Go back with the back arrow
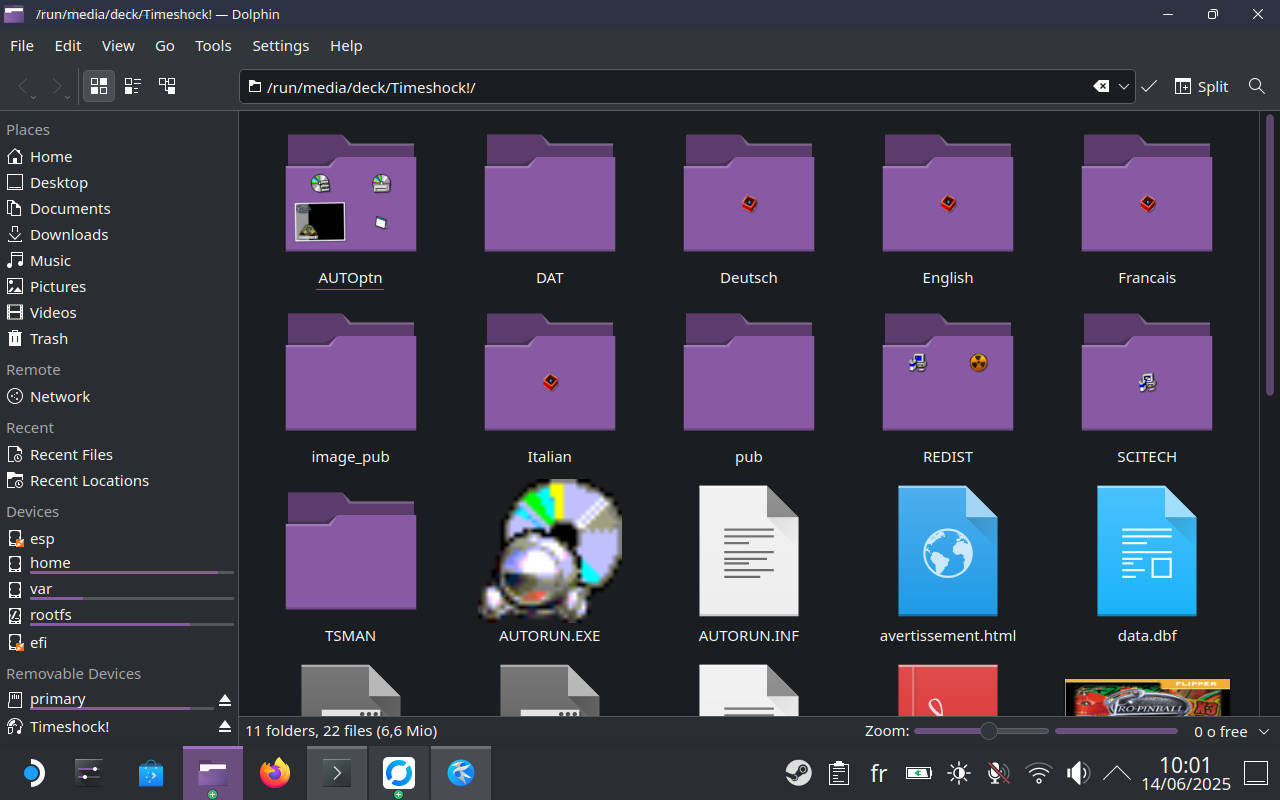The width and height of the screenshot is (1280, 800). pyautogui.click(x=25, y=87)
